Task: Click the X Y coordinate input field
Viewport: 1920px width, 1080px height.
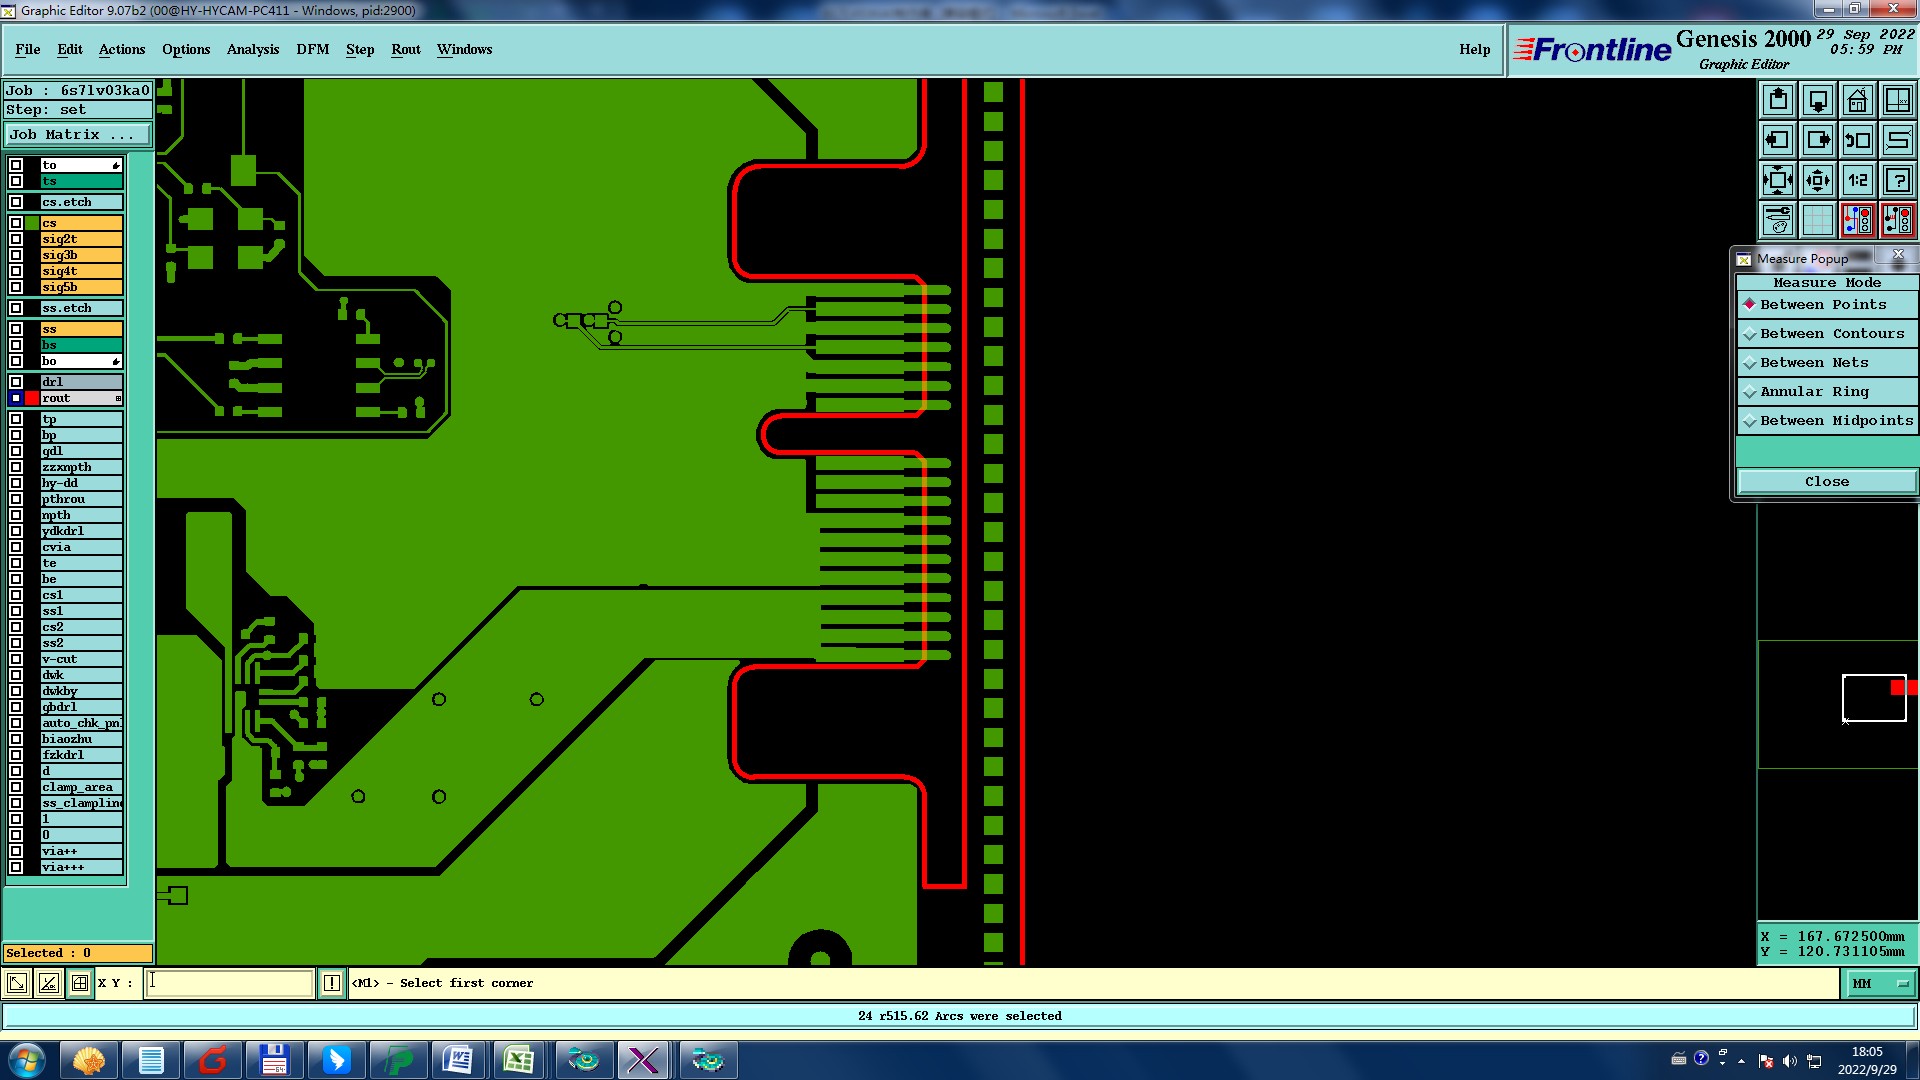Action: pyautogui.click(x=230, y=983)
